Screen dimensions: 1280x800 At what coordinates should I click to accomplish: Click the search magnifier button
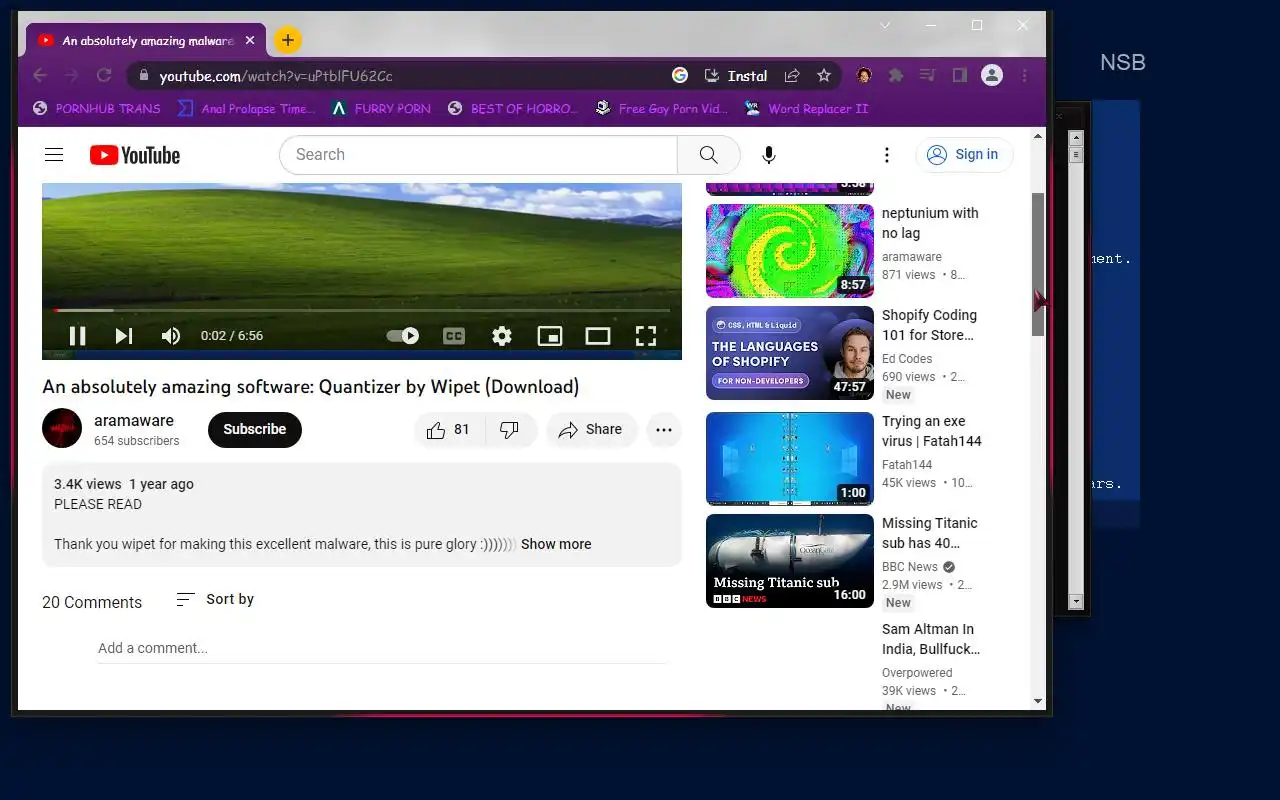point(709,155)
